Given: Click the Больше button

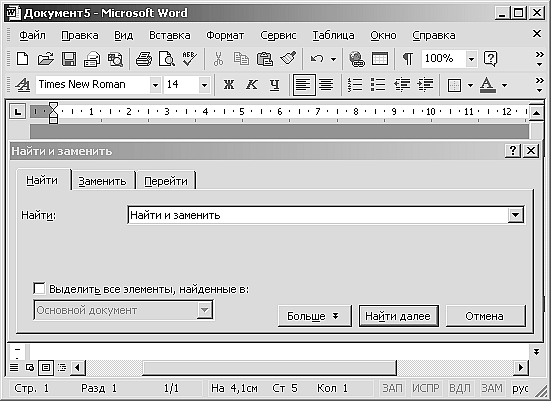Looking at the screenshot, I should coord(315,316).
